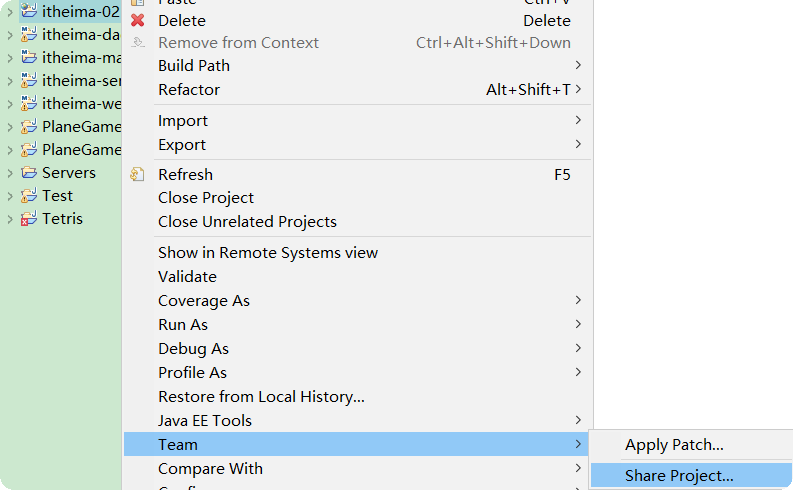This screenshot has width=793, height=490.
Task: Select Restore from Local History
Action: [x=261, y=397]
